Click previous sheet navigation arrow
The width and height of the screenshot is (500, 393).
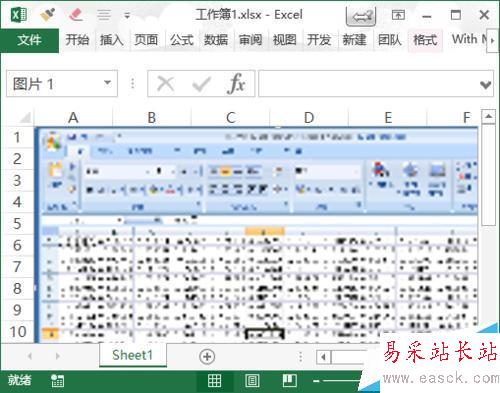coord(30,356)
